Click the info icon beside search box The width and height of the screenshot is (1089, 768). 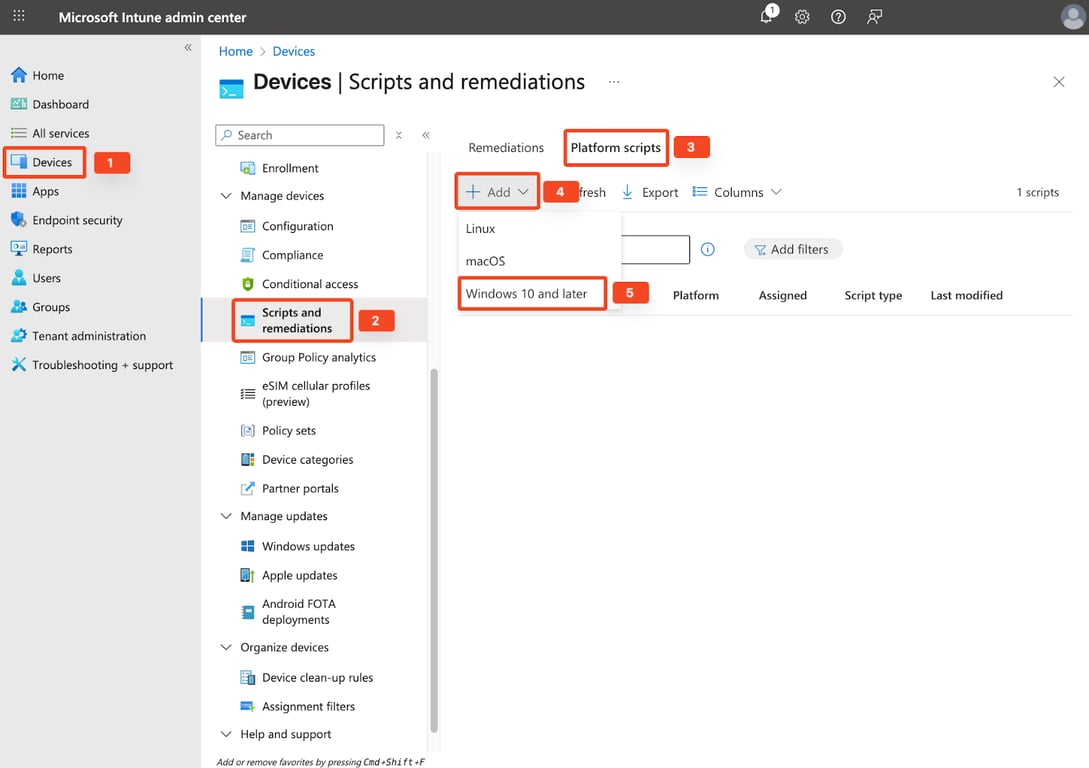coord(708,249)
